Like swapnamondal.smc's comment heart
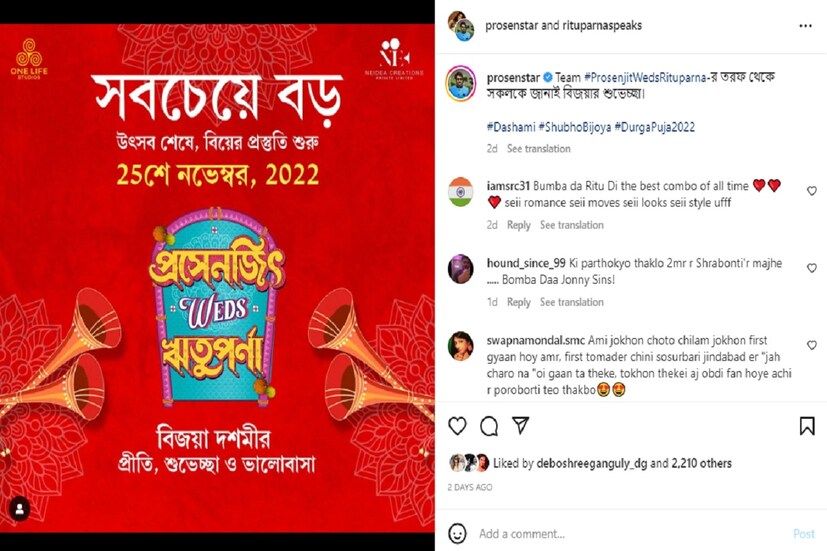Screen dimensions: 827x551 [x=812, y=345]
